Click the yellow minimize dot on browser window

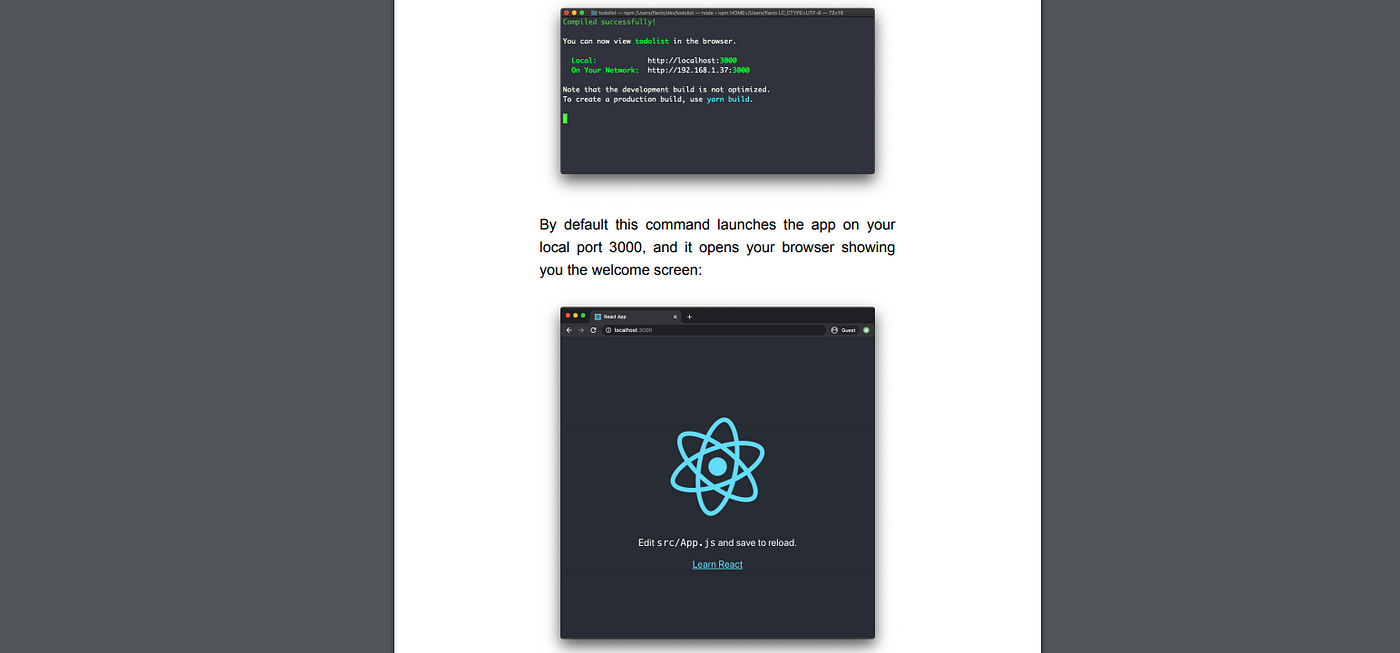point(576,315)
